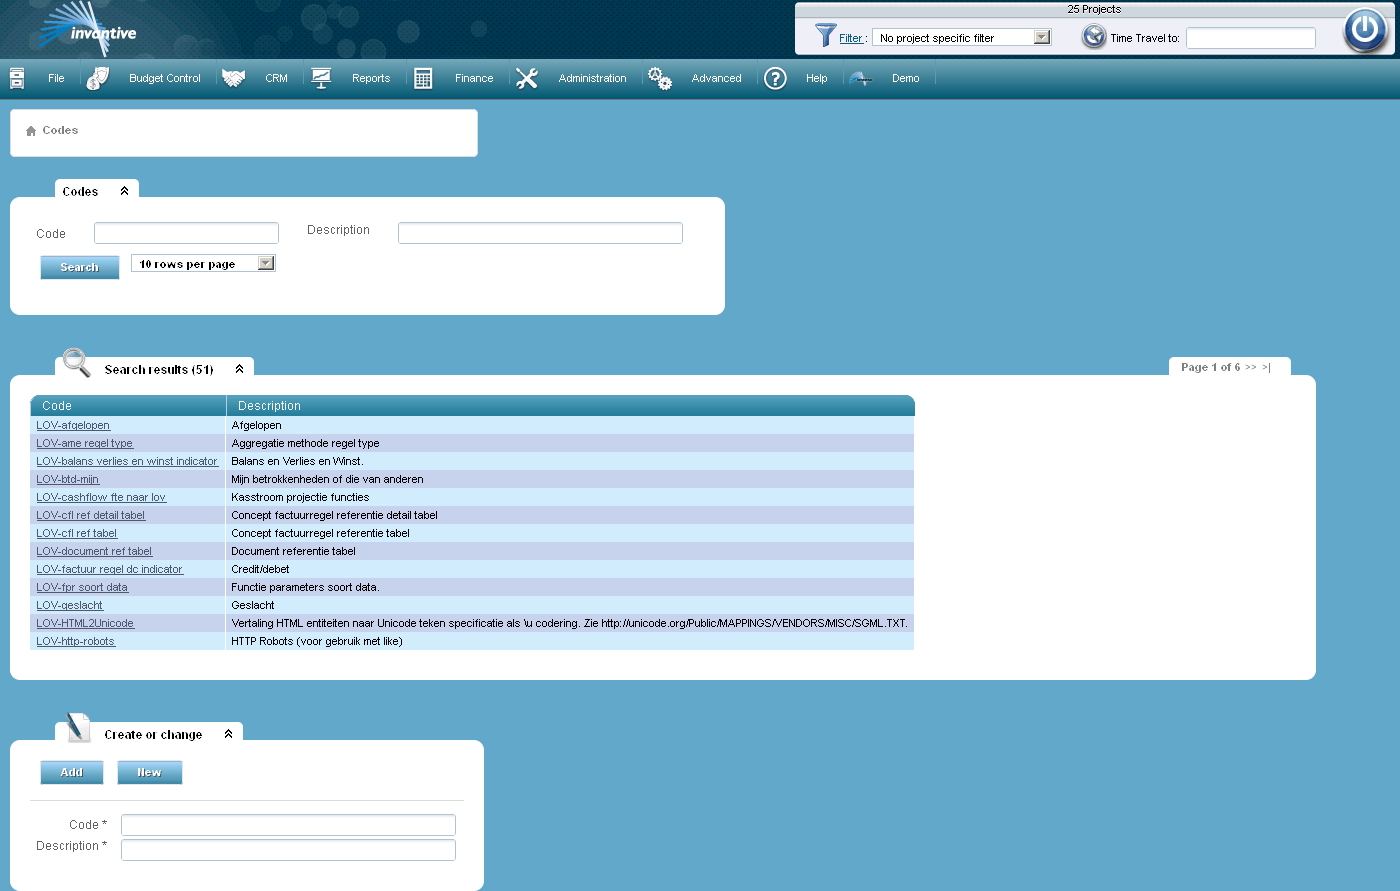1400x891 pixels.
Task: Open the rows per page dropdown
Action: tap(266, 263)
